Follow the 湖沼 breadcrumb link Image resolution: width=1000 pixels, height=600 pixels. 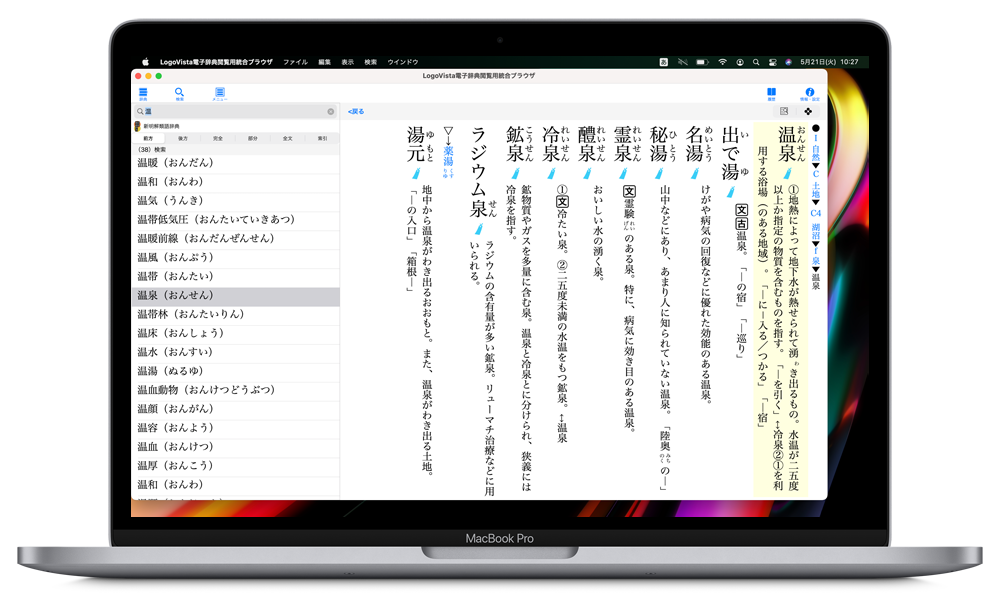(x=816, y=231)
